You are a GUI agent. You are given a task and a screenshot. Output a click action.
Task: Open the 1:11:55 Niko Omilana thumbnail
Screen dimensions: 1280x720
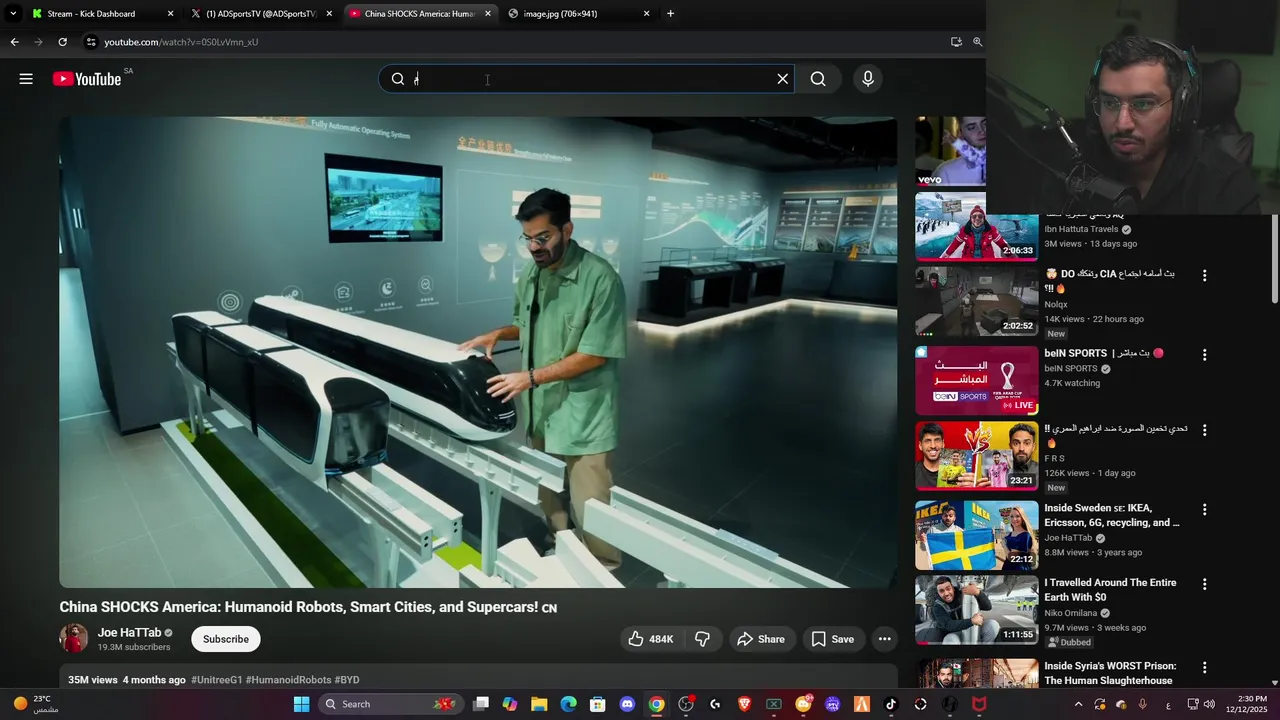(x=976, y=610)
